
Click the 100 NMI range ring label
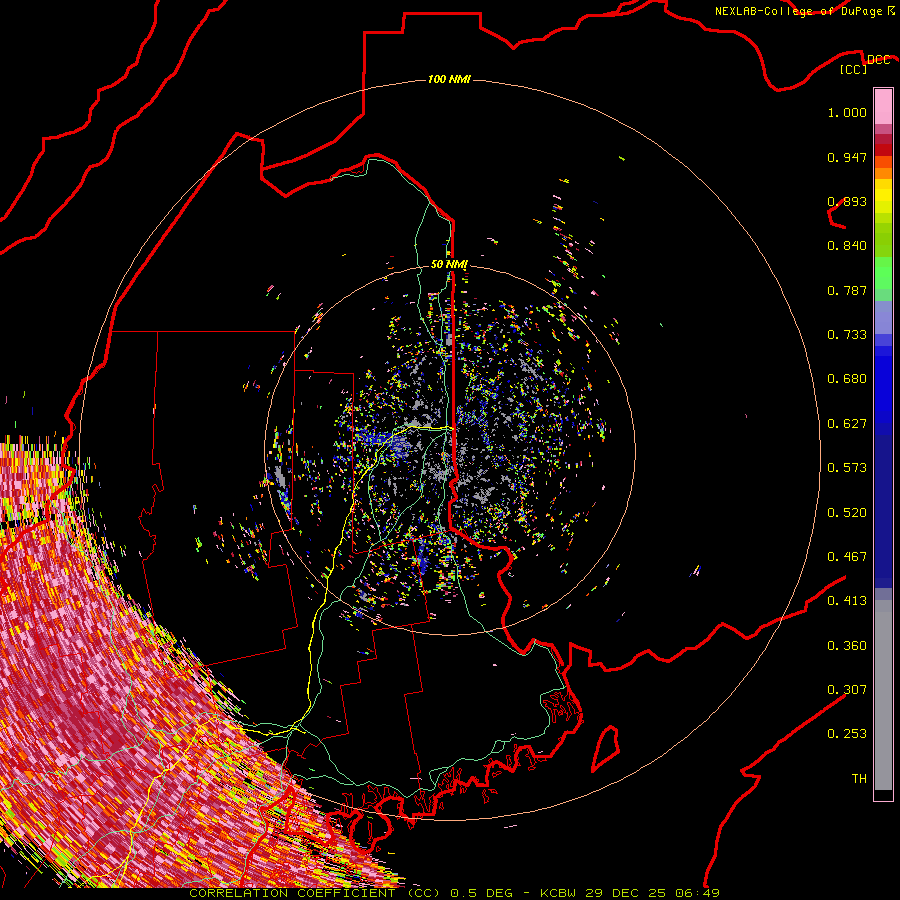pyautogui.click(x=449, y=79)
